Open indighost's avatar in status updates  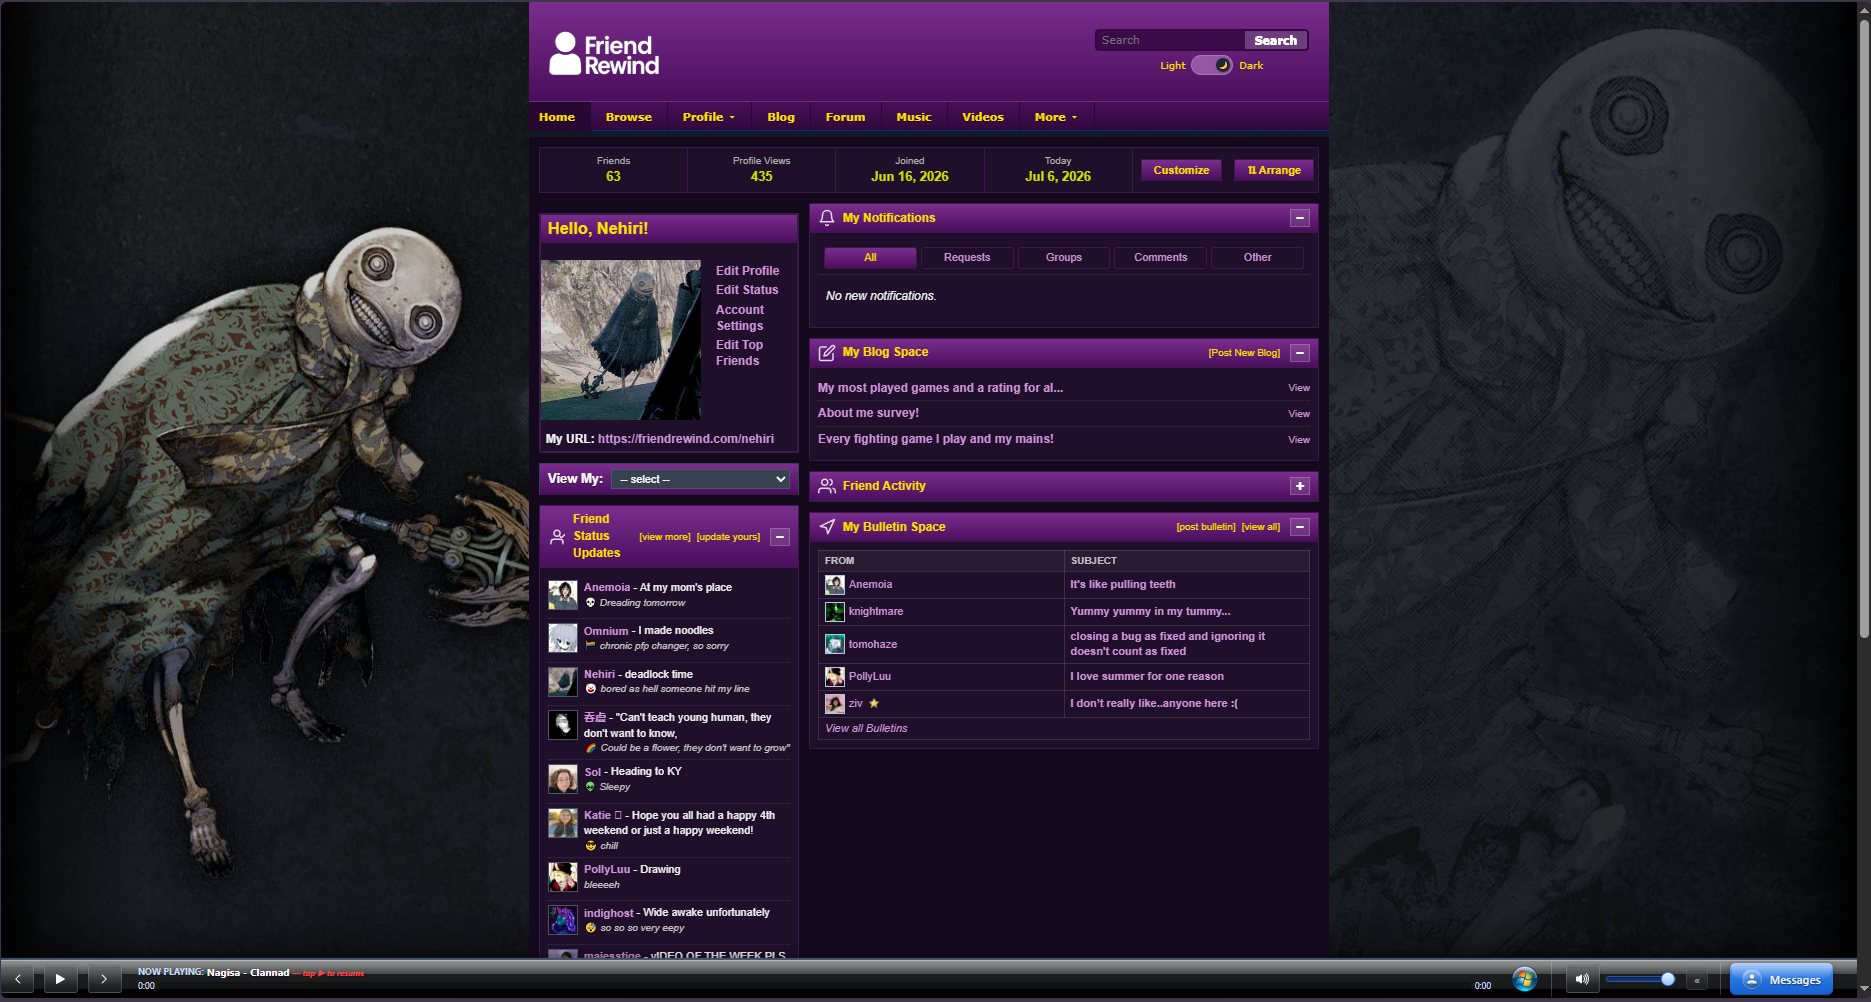pos(563,920)
